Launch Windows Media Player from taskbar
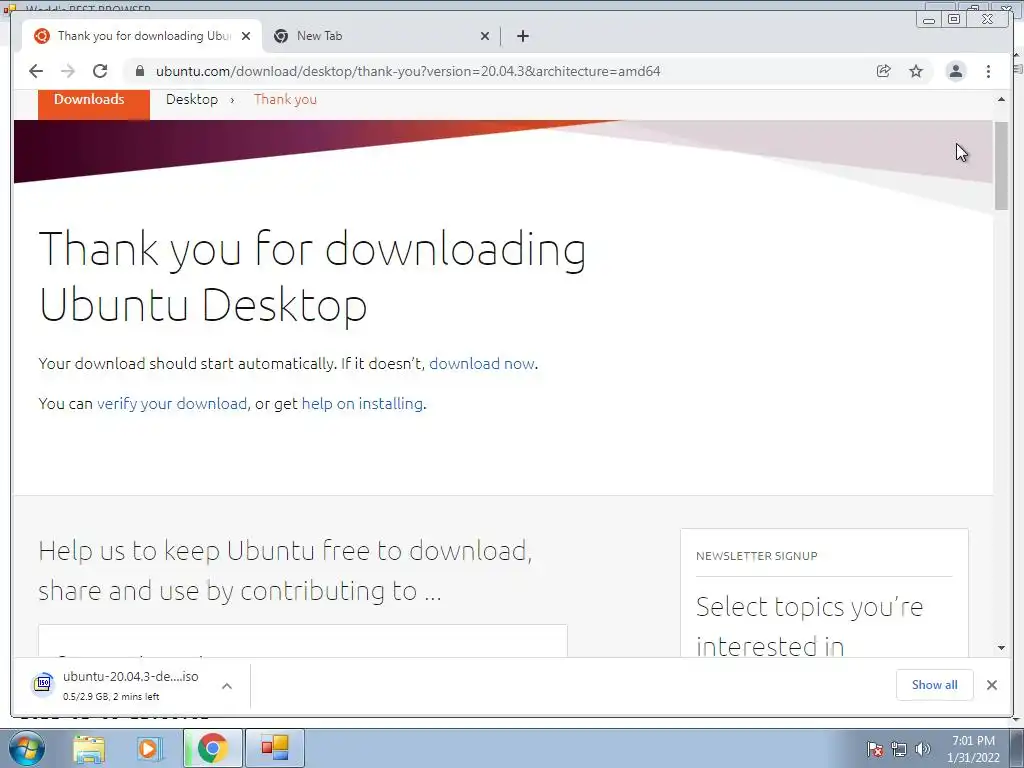This screenshot has width=1024, height=768. click(149, 749)
